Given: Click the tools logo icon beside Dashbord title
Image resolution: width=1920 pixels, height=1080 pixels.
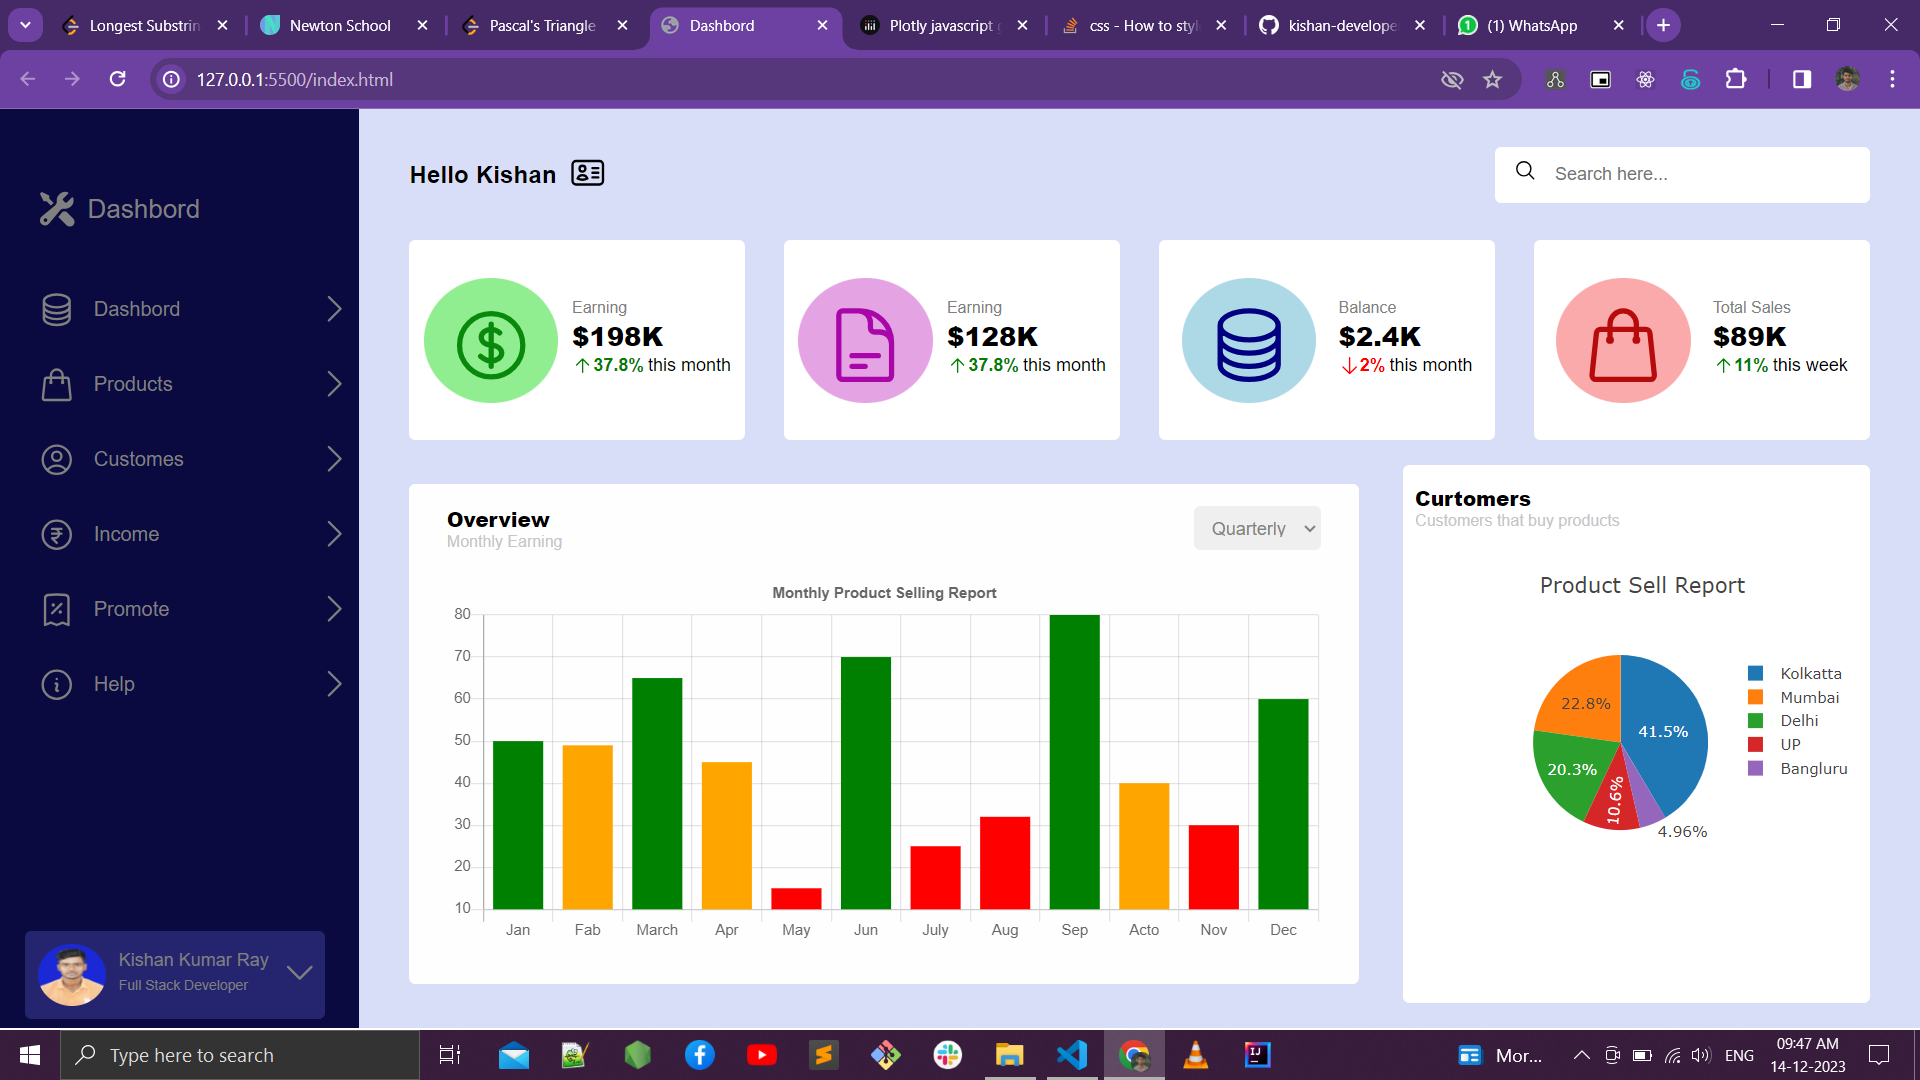Looking at the screenshot, I should [x=57, y=209].
